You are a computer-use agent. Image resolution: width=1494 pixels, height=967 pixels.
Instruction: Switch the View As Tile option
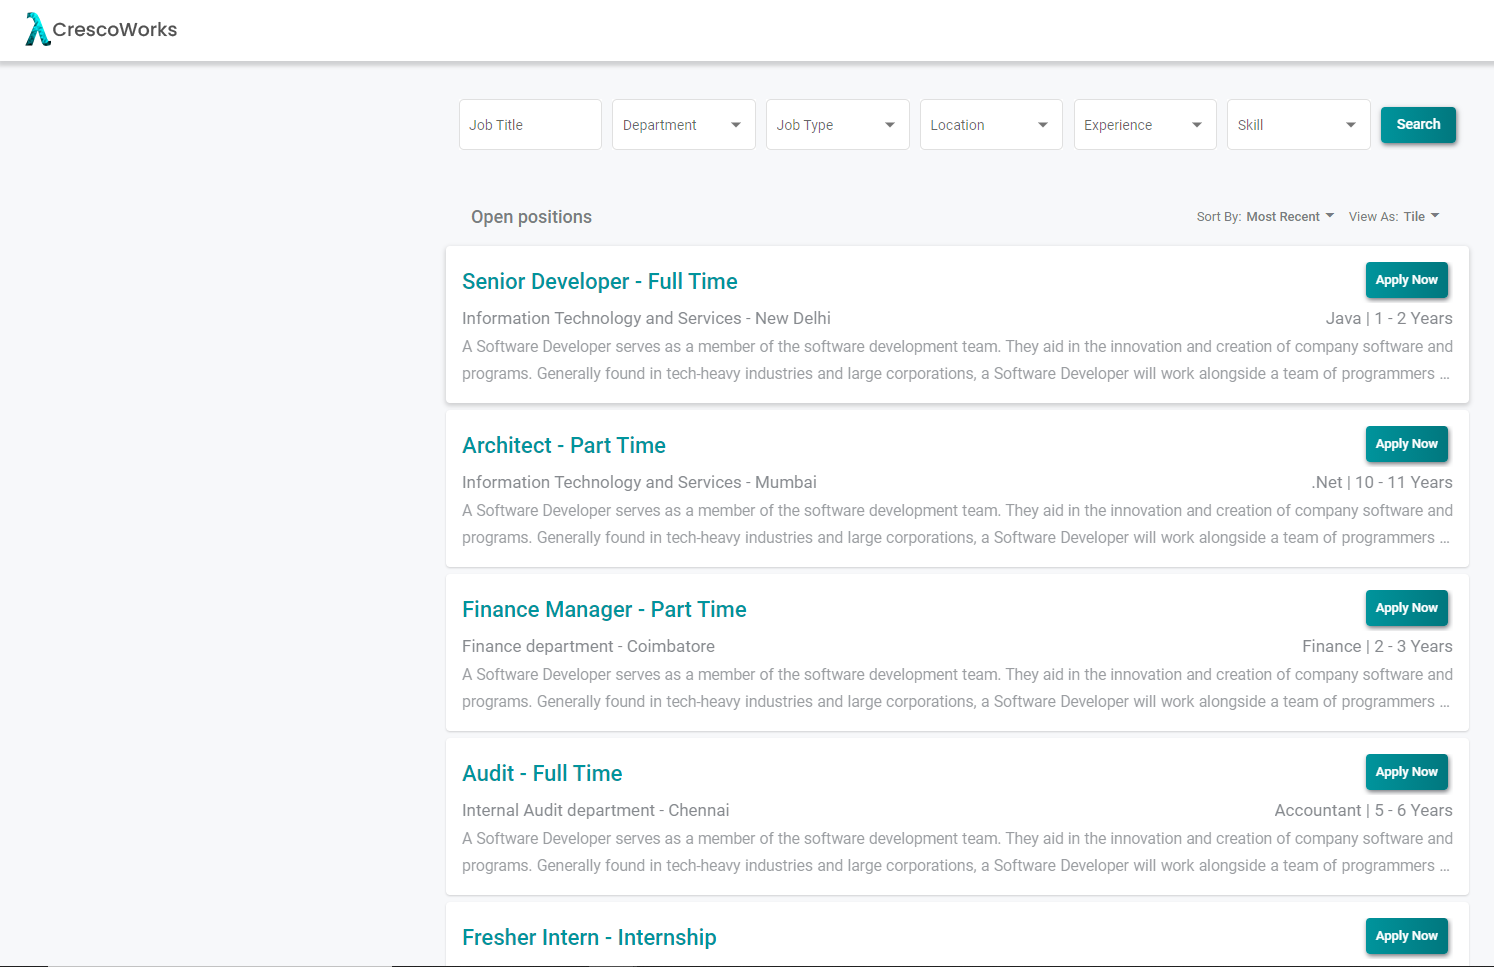point(1420,217)
